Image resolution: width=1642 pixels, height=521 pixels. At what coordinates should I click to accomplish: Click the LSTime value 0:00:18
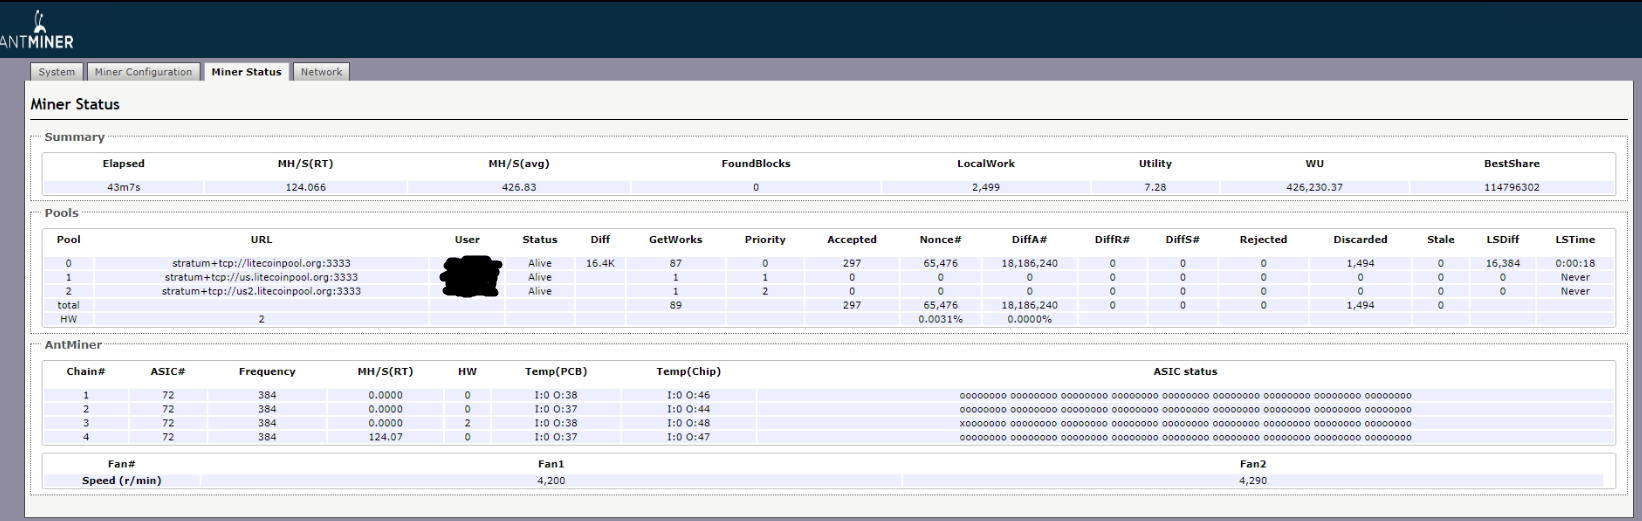pyautogui.click(x=1575, y=263)
